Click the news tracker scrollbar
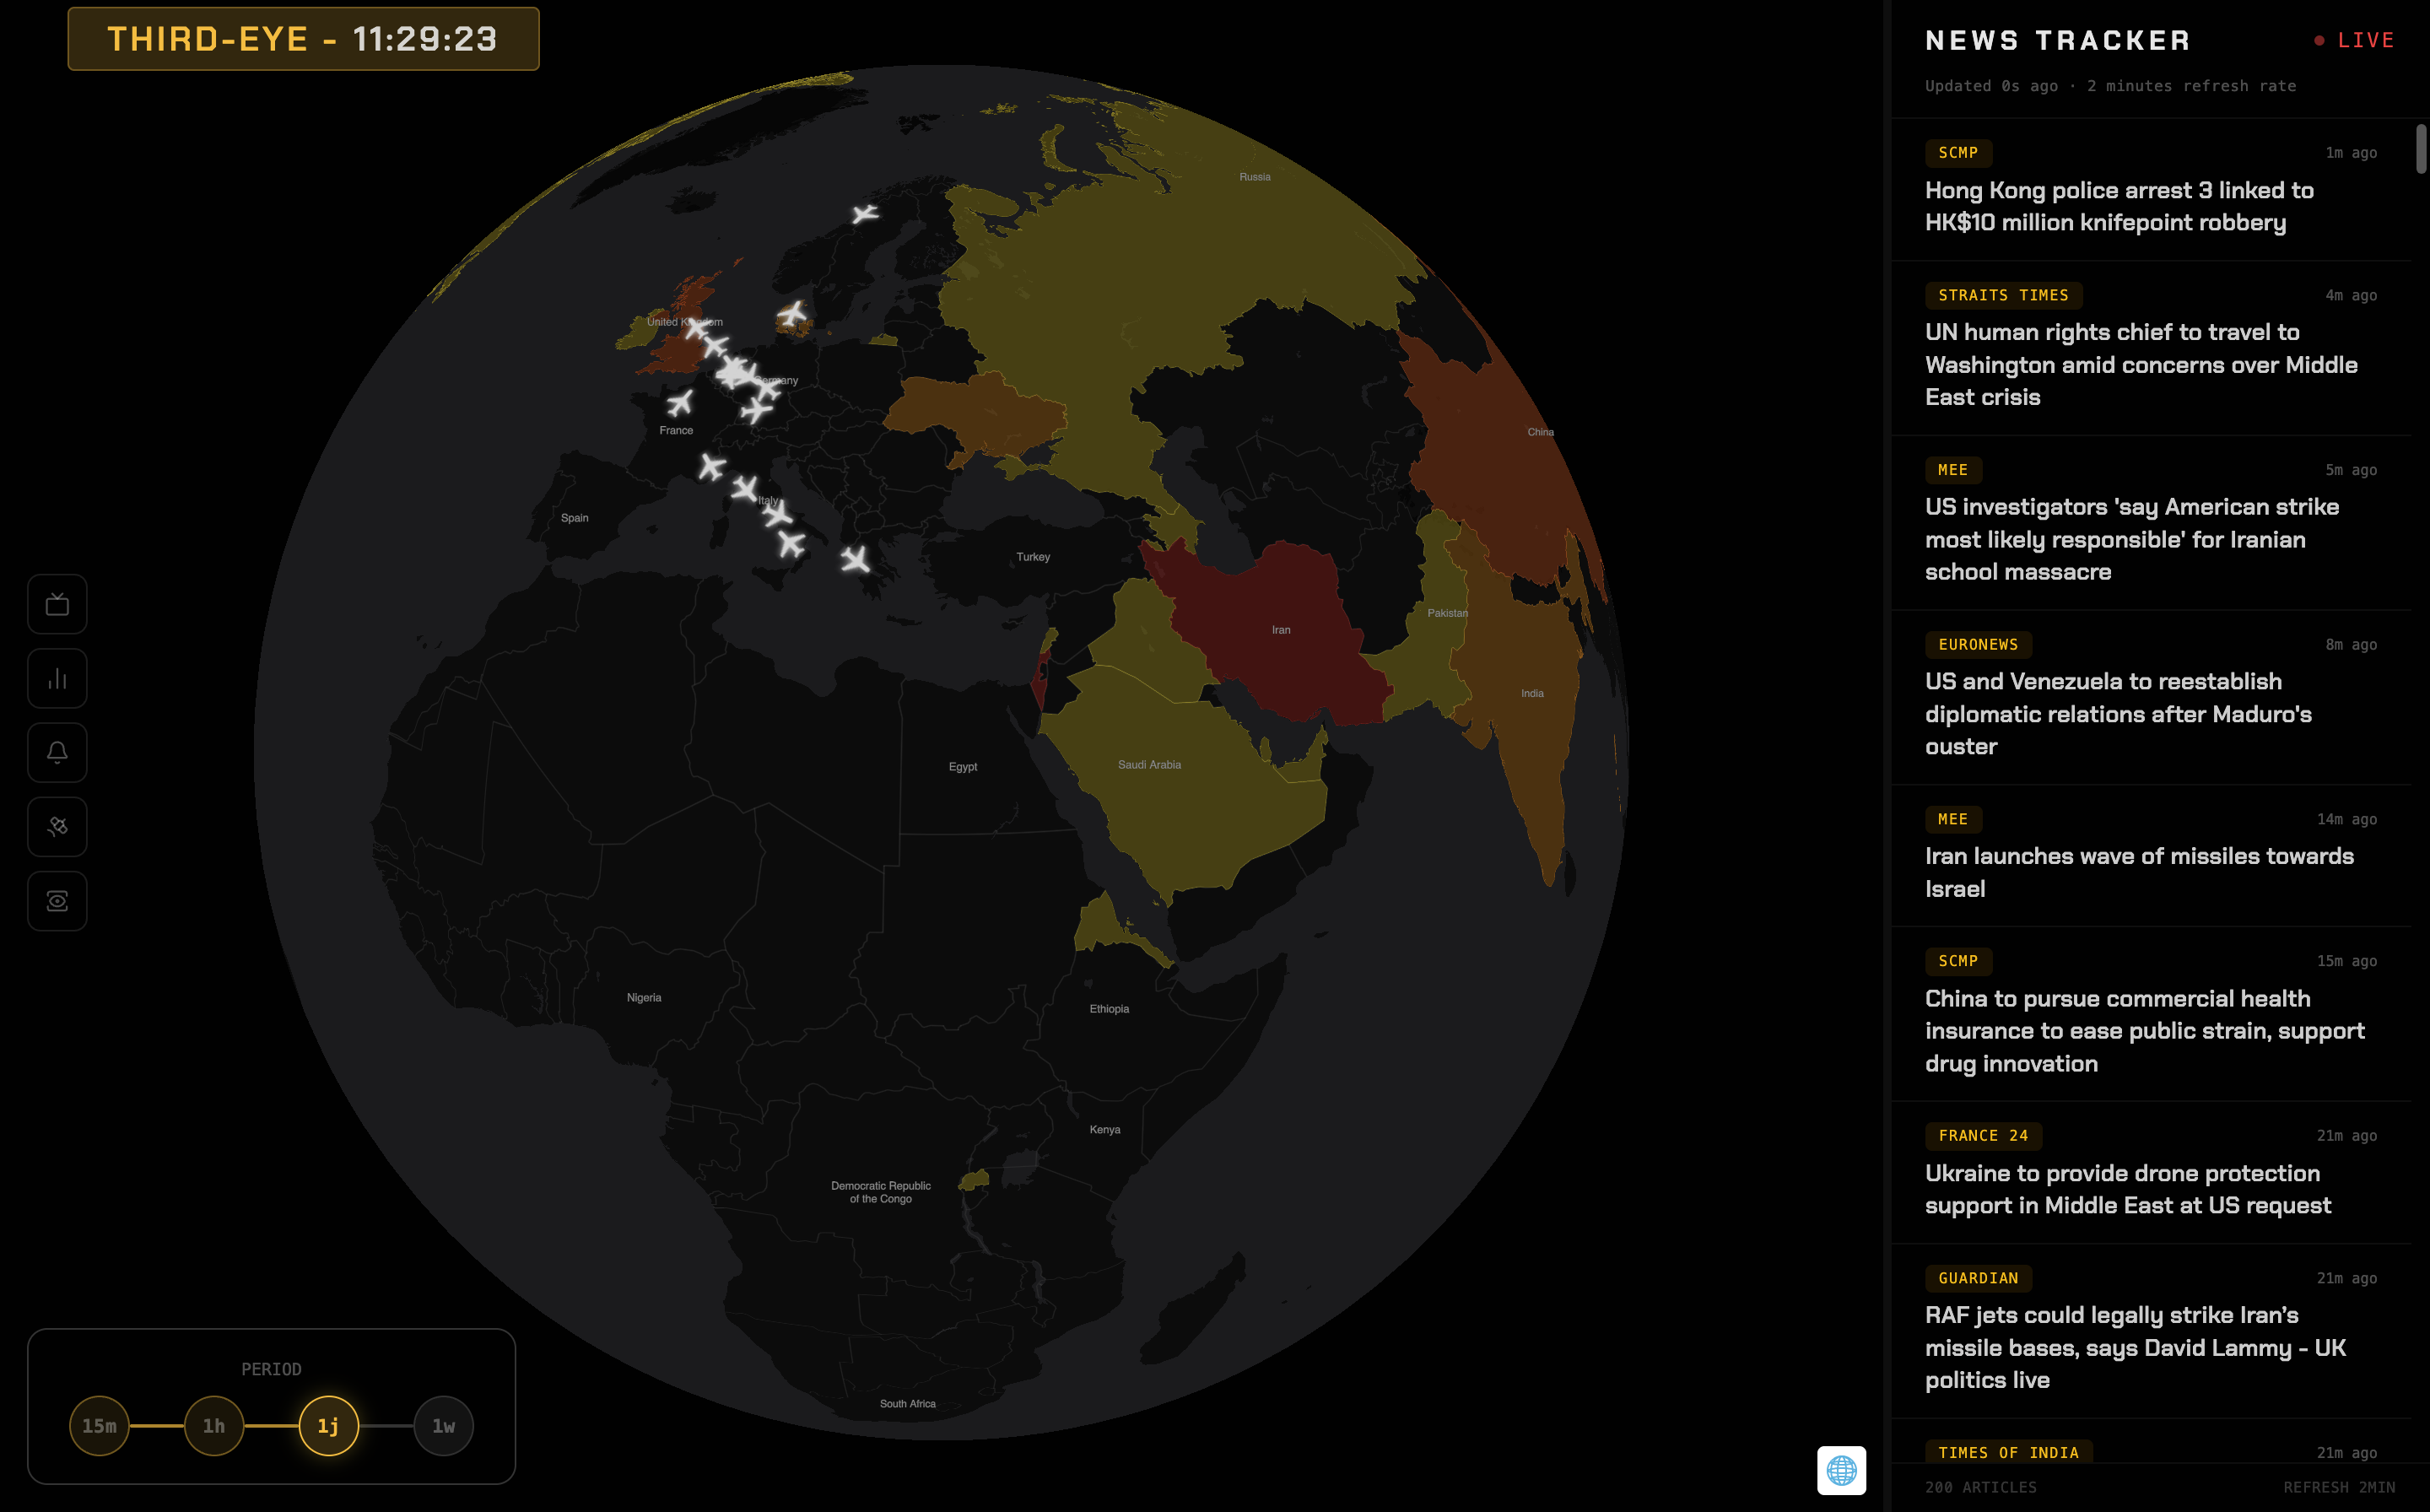Screen dimensions: 2430x1512 tap(2420, 148)
